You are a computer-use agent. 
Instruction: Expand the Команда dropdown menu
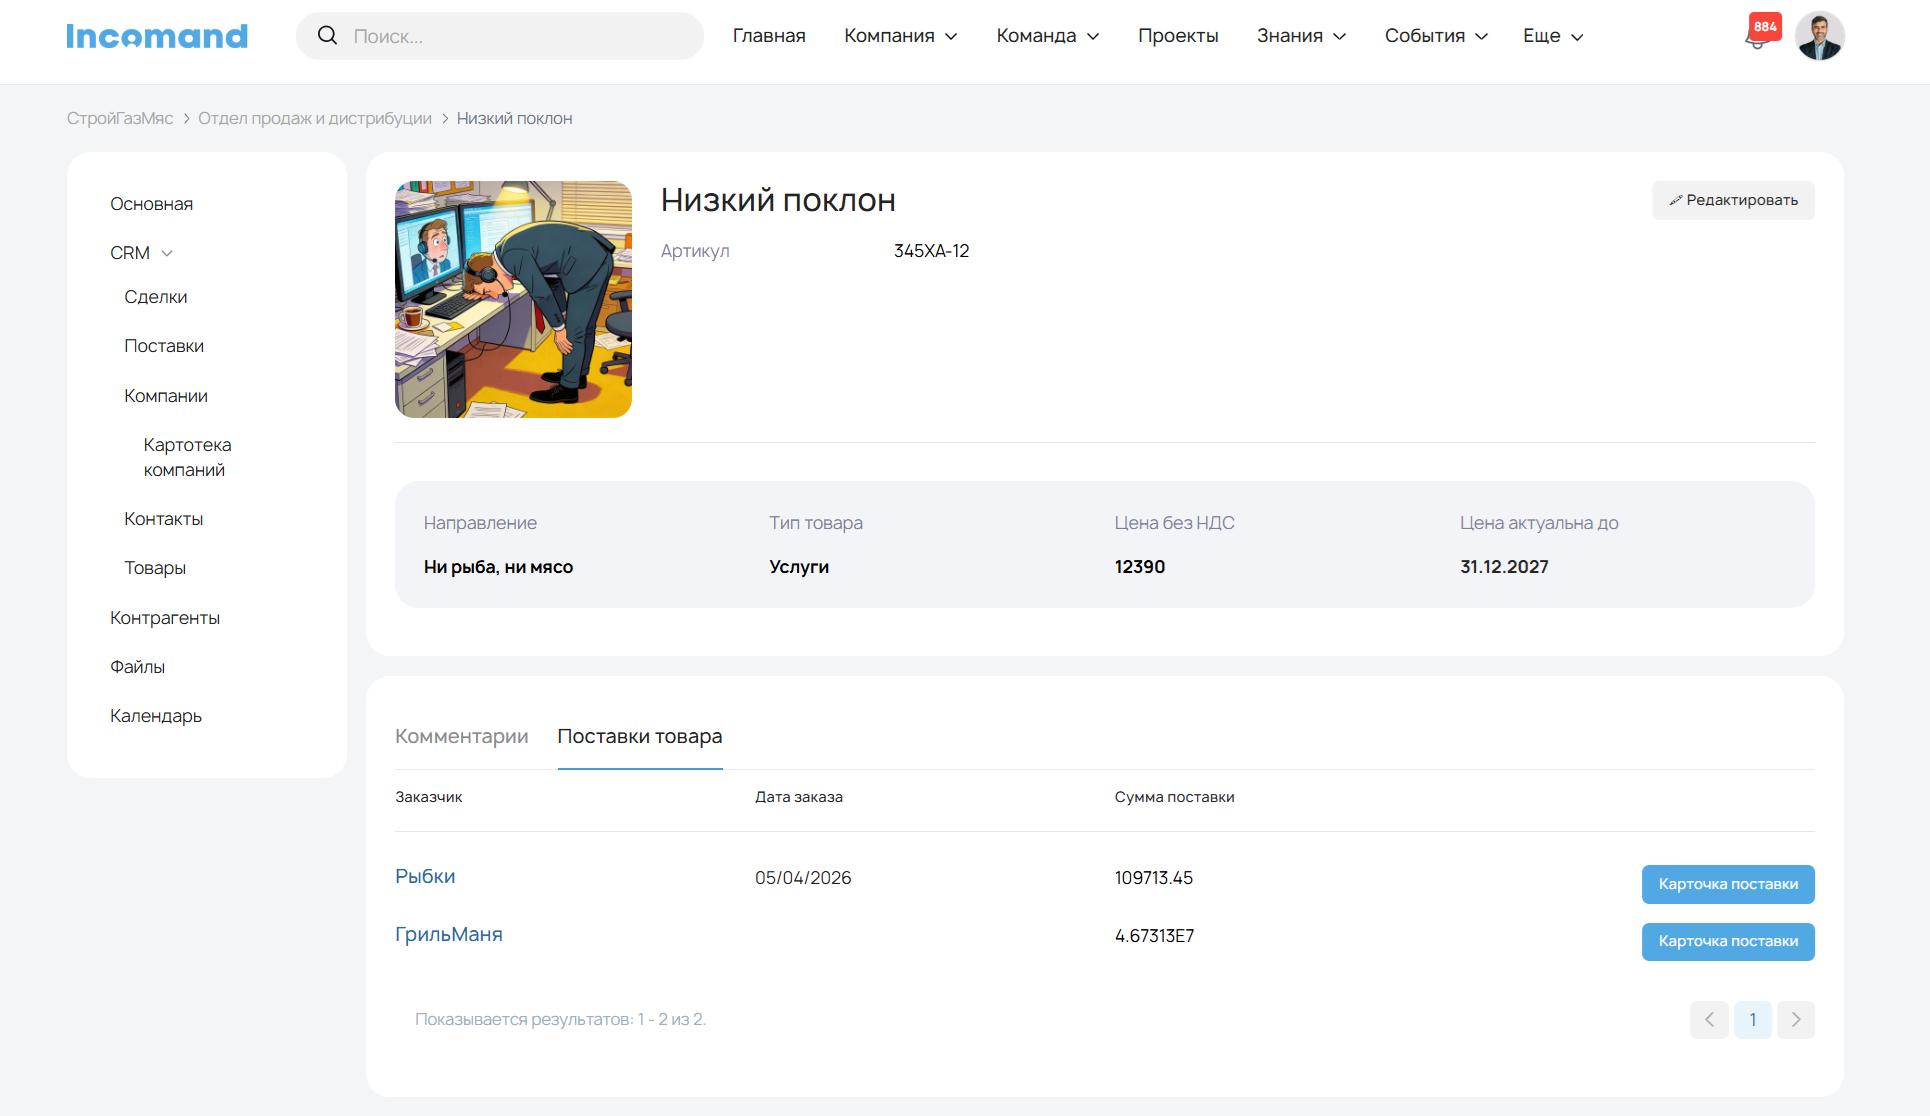coord(1048,36)
